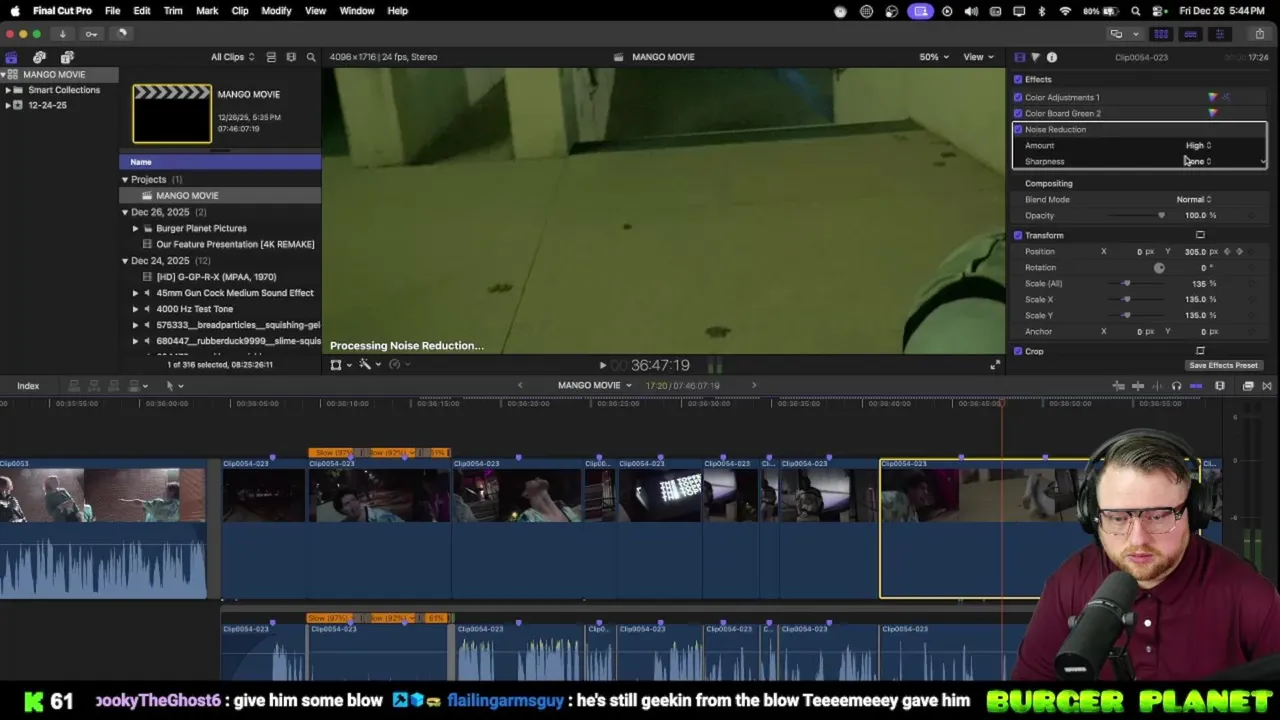Click the Rotation dial control
1280x720 pixels.
pyautogui.click(x=1159, y=267)
